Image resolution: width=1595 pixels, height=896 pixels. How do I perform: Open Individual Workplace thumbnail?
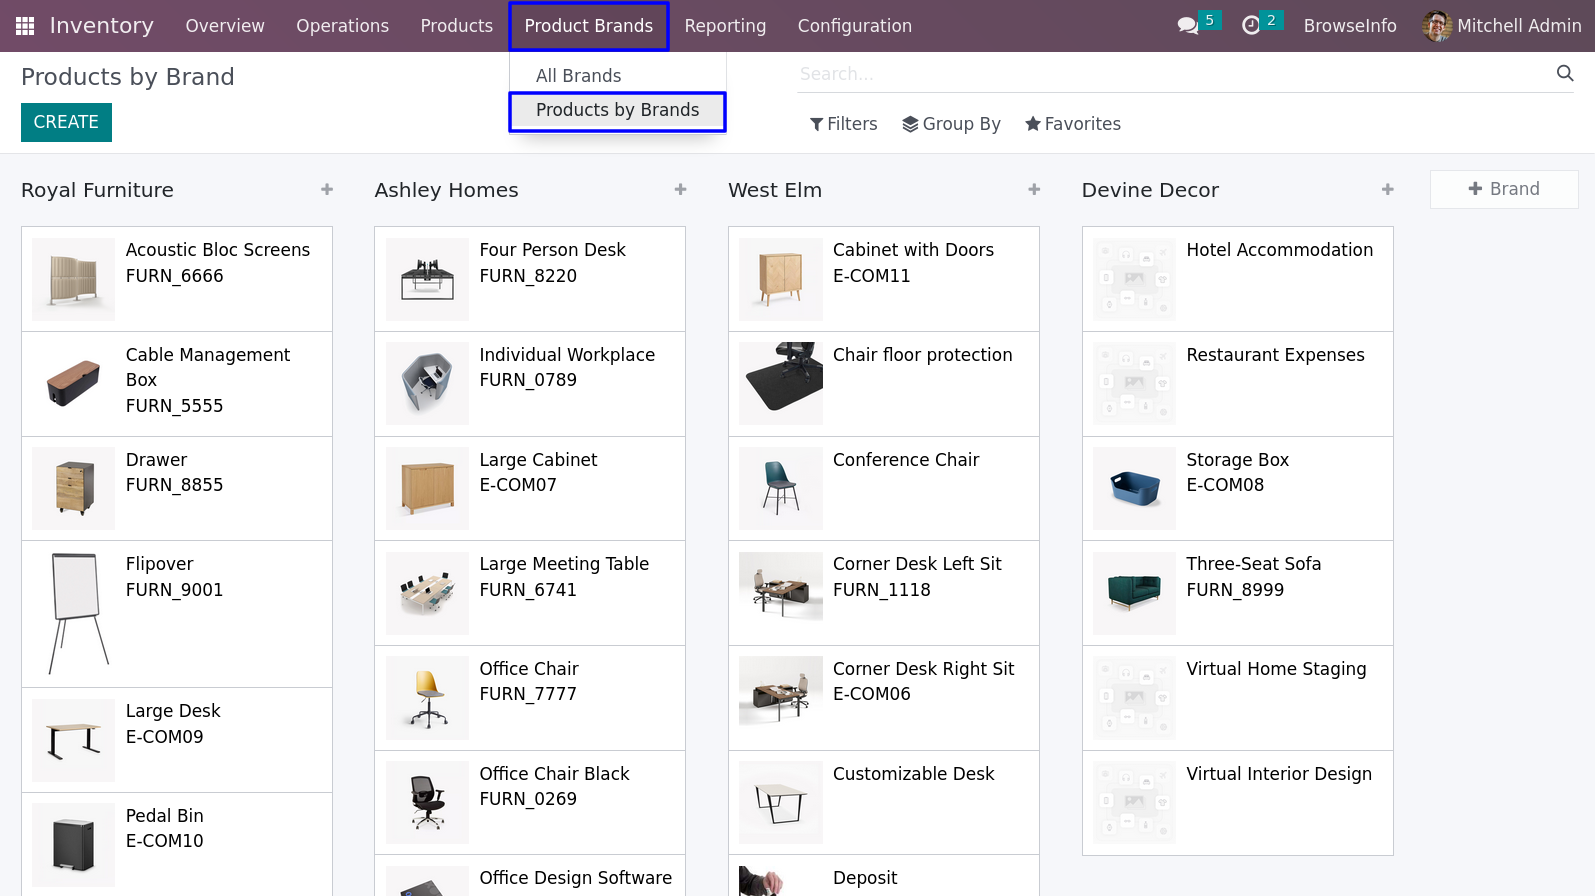tap(427, 384)
